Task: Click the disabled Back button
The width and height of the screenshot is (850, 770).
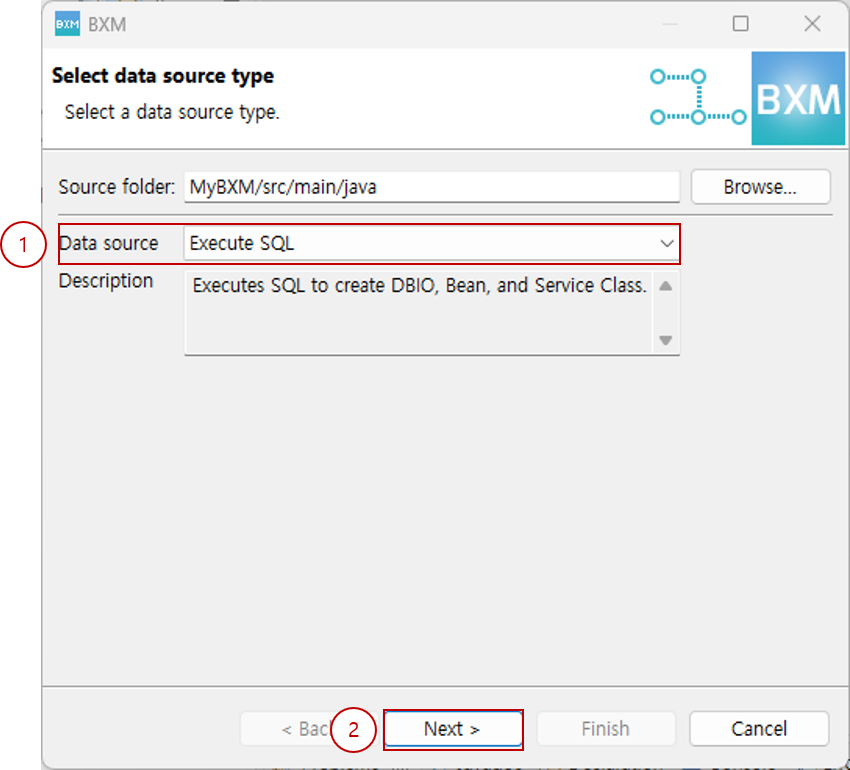Action: (300, 728)
